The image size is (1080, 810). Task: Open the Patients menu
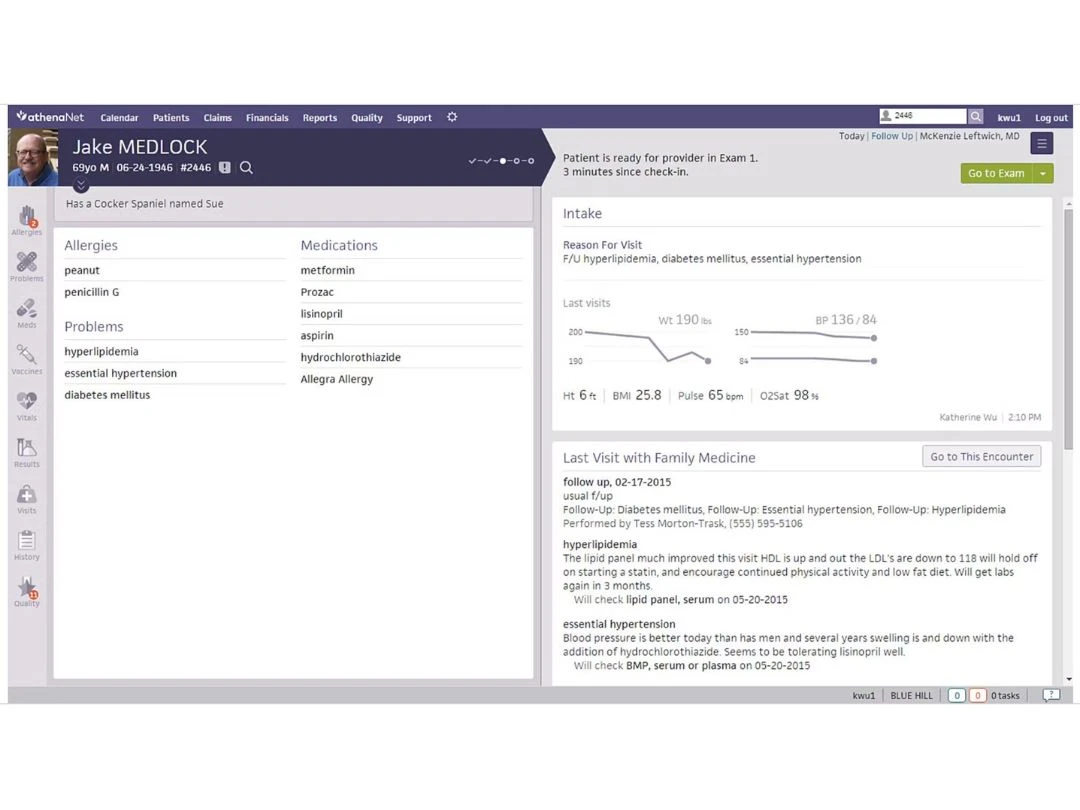click(171, 118)
